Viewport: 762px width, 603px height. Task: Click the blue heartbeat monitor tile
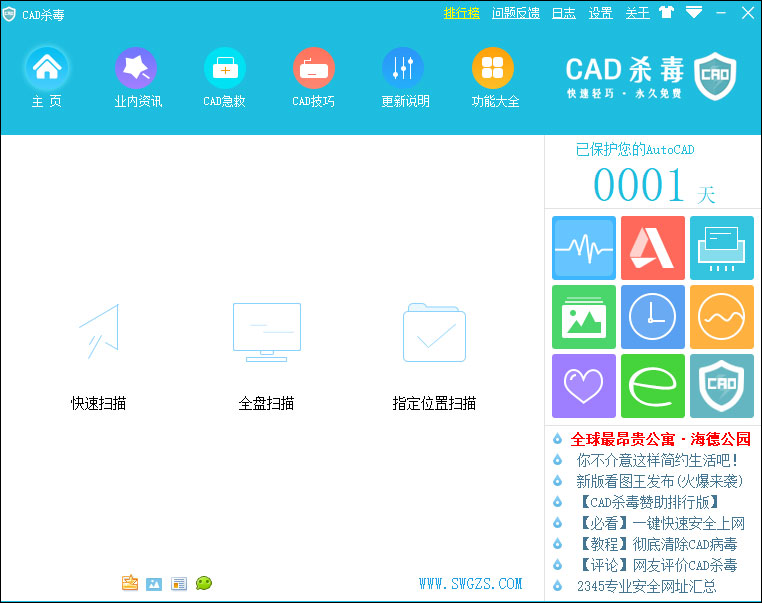click(584, 248)
